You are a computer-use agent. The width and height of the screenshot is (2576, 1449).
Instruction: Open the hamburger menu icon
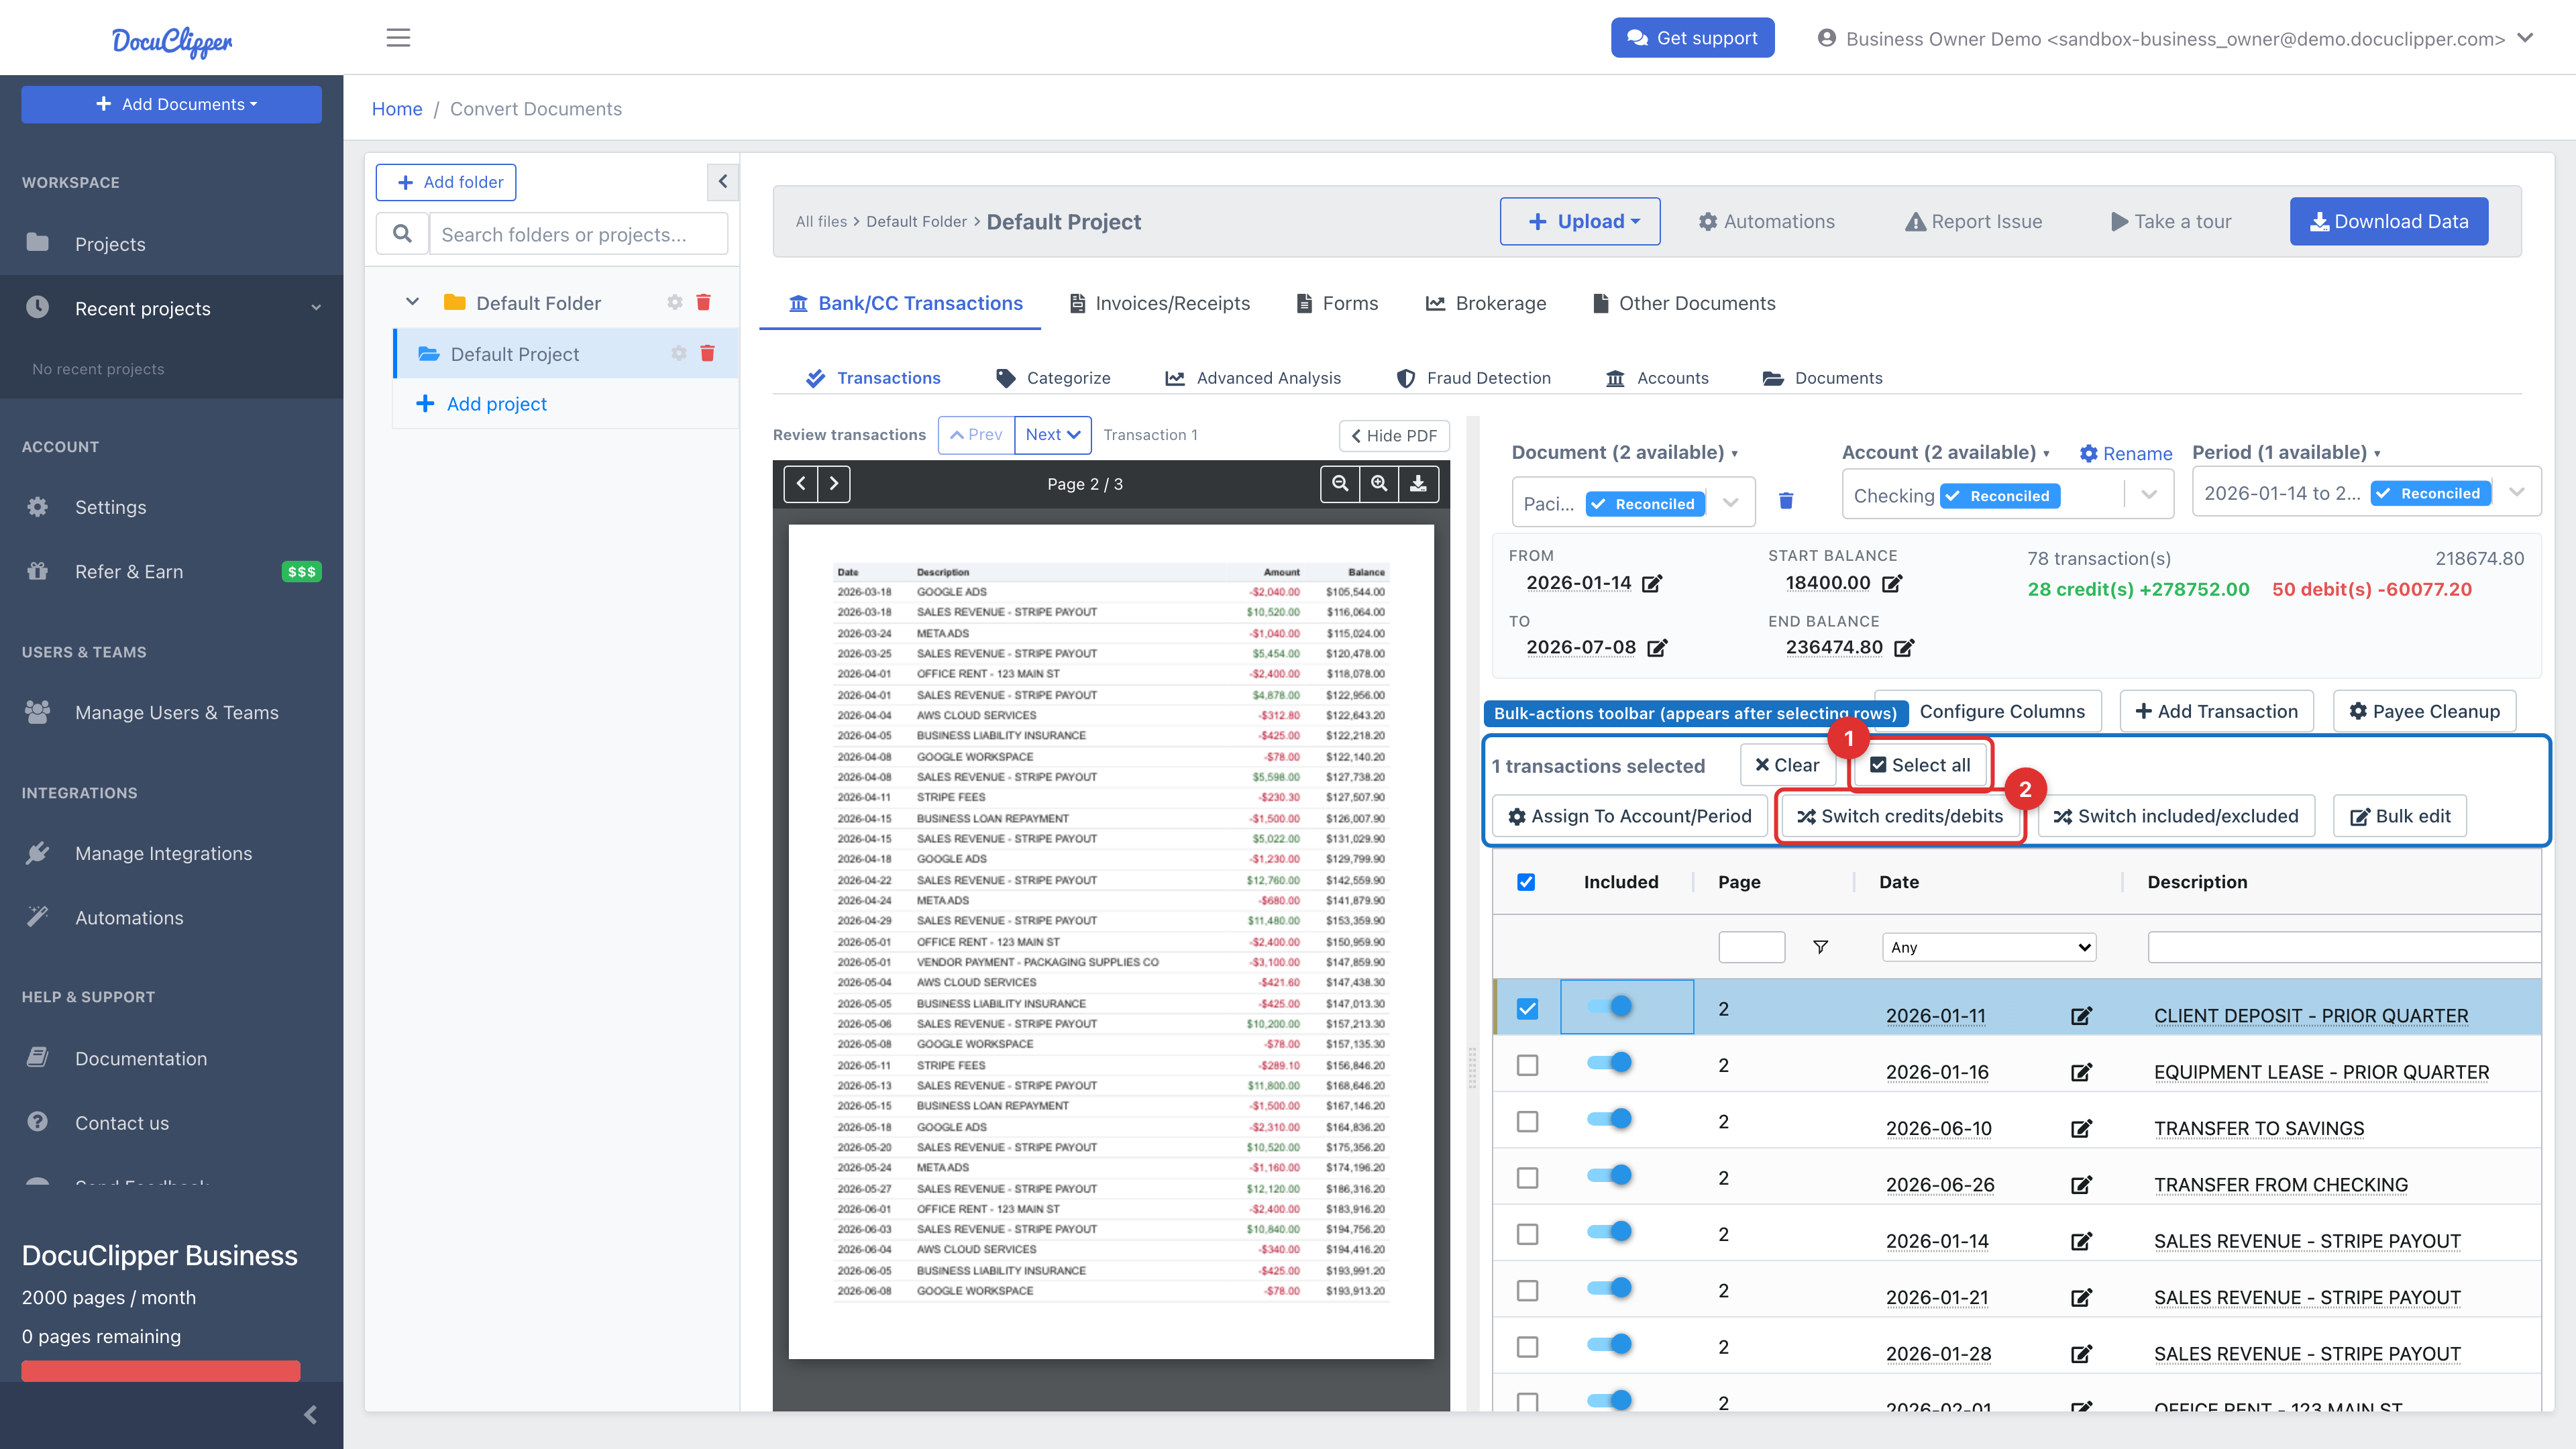pyautogui.click(x=398, y=38)
